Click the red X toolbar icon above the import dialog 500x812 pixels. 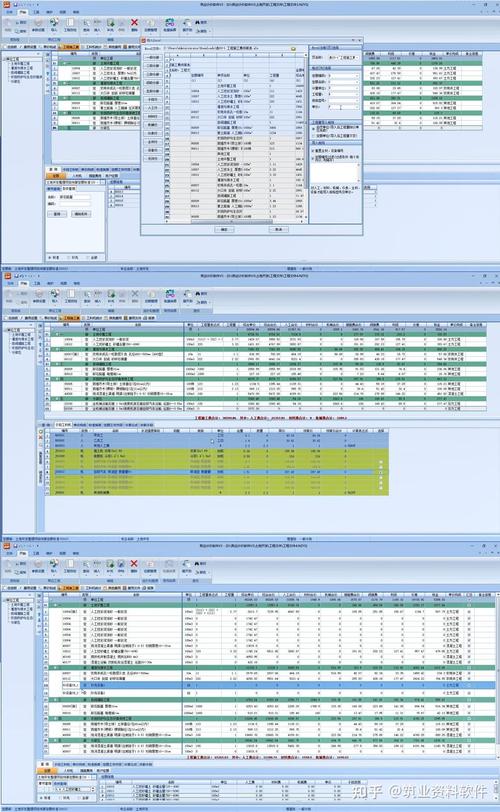pyautogui.click(x=134, y=22)
